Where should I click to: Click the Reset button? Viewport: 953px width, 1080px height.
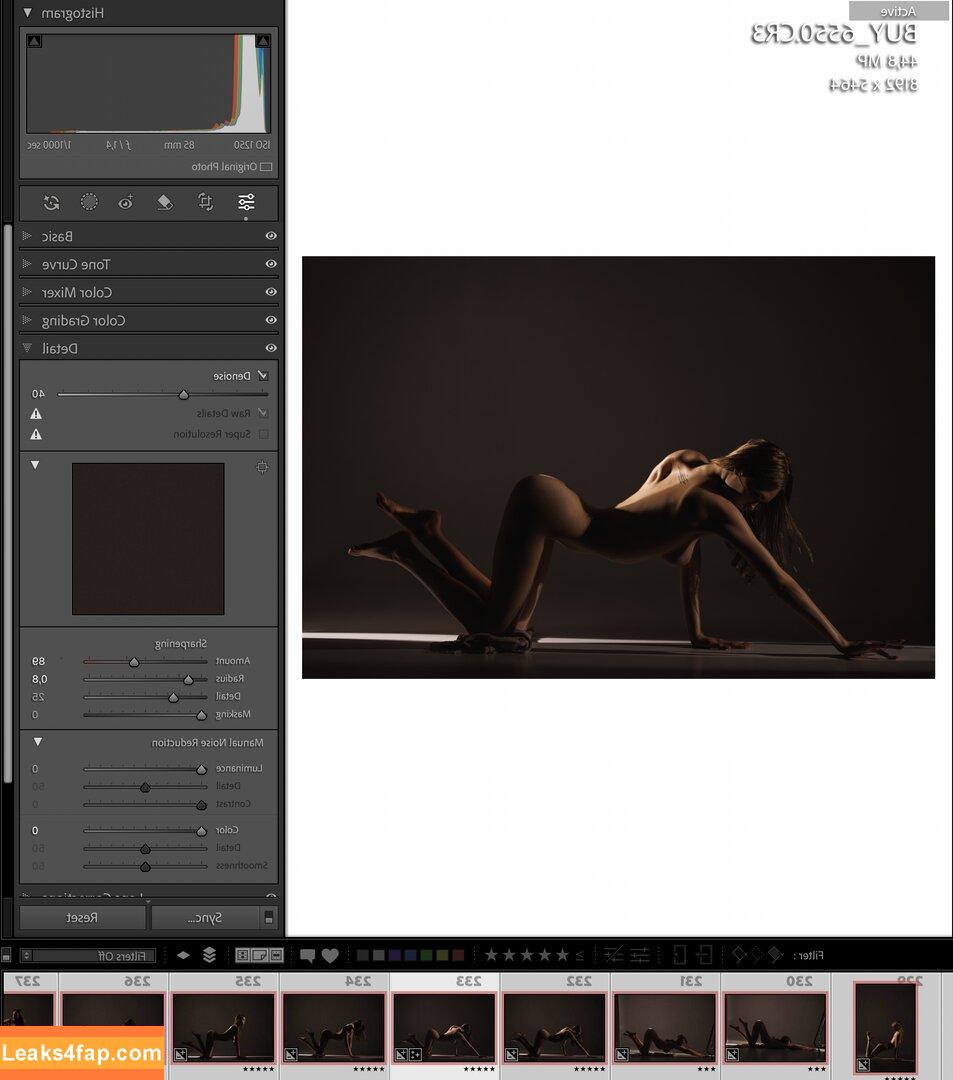tap(82, 917)
